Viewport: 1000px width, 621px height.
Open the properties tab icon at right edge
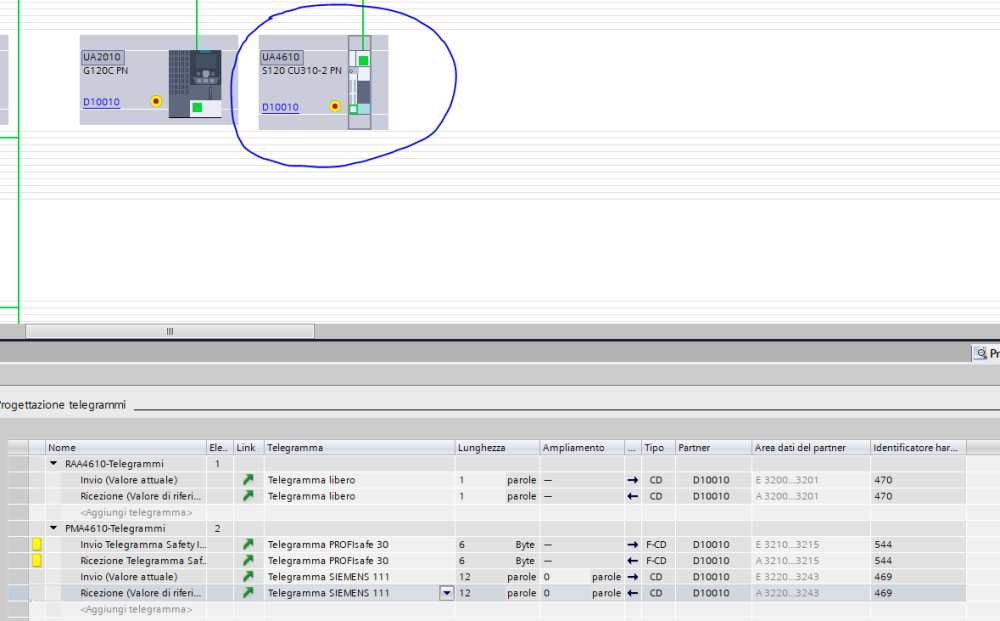click(981, 353)
